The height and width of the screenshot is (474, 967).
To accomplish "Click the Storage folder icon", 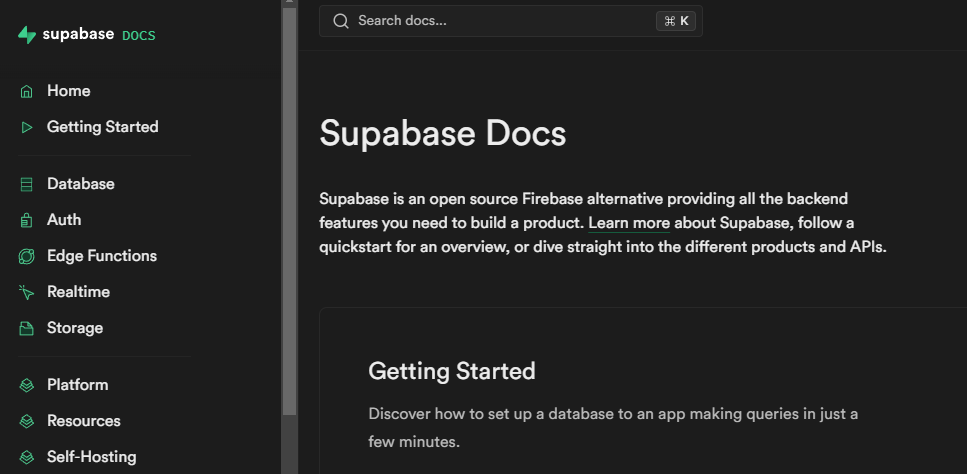I will pos(26,328).
